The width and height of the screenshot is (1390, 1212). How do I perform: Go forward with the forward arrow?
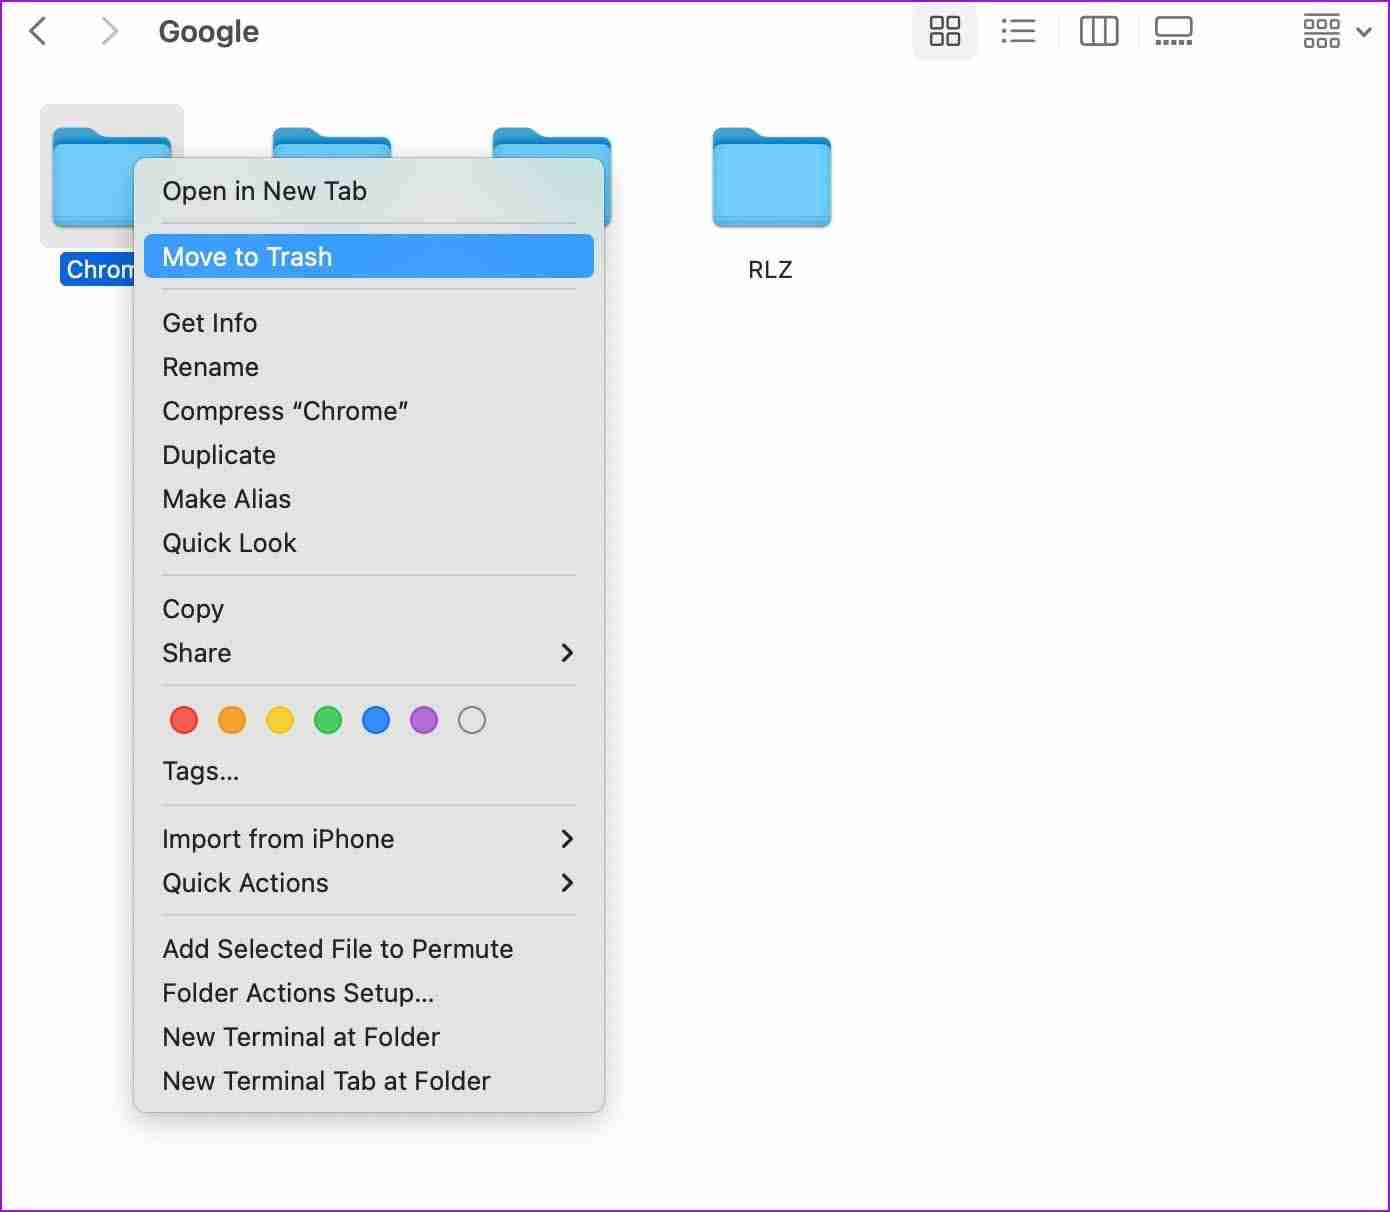click(110, 32)
